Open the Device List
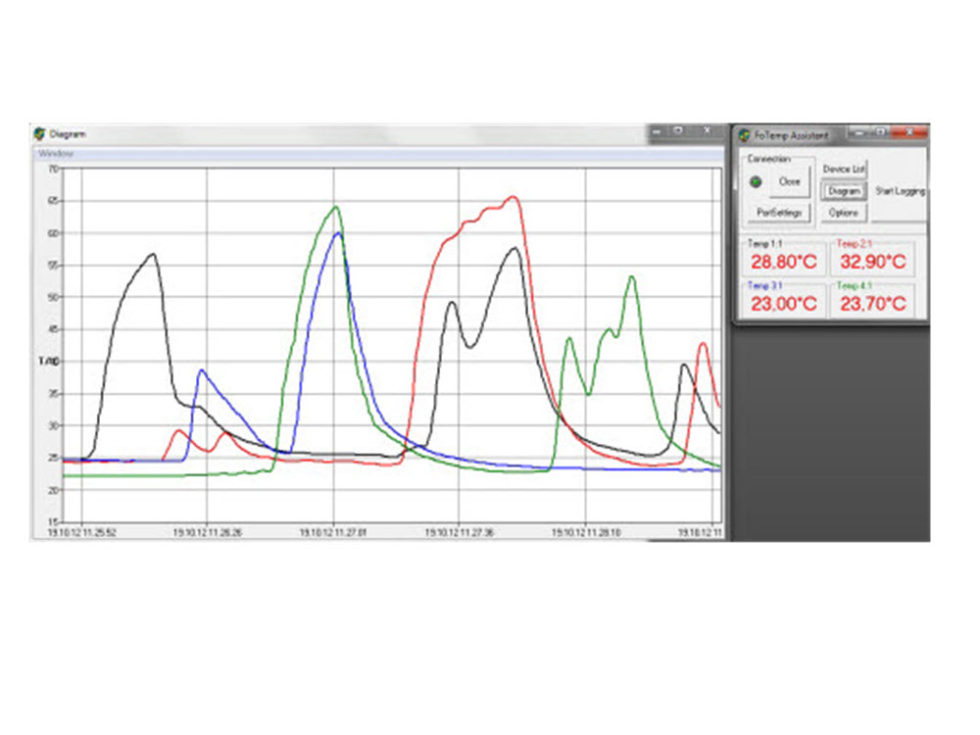The height and width of the screenshot is (735, 980). tap(843, 169)
